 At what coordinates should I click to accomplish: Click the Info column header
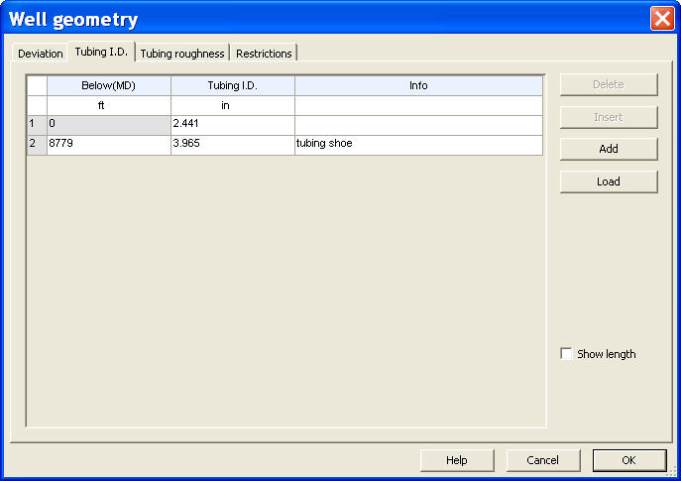(418, 86)
